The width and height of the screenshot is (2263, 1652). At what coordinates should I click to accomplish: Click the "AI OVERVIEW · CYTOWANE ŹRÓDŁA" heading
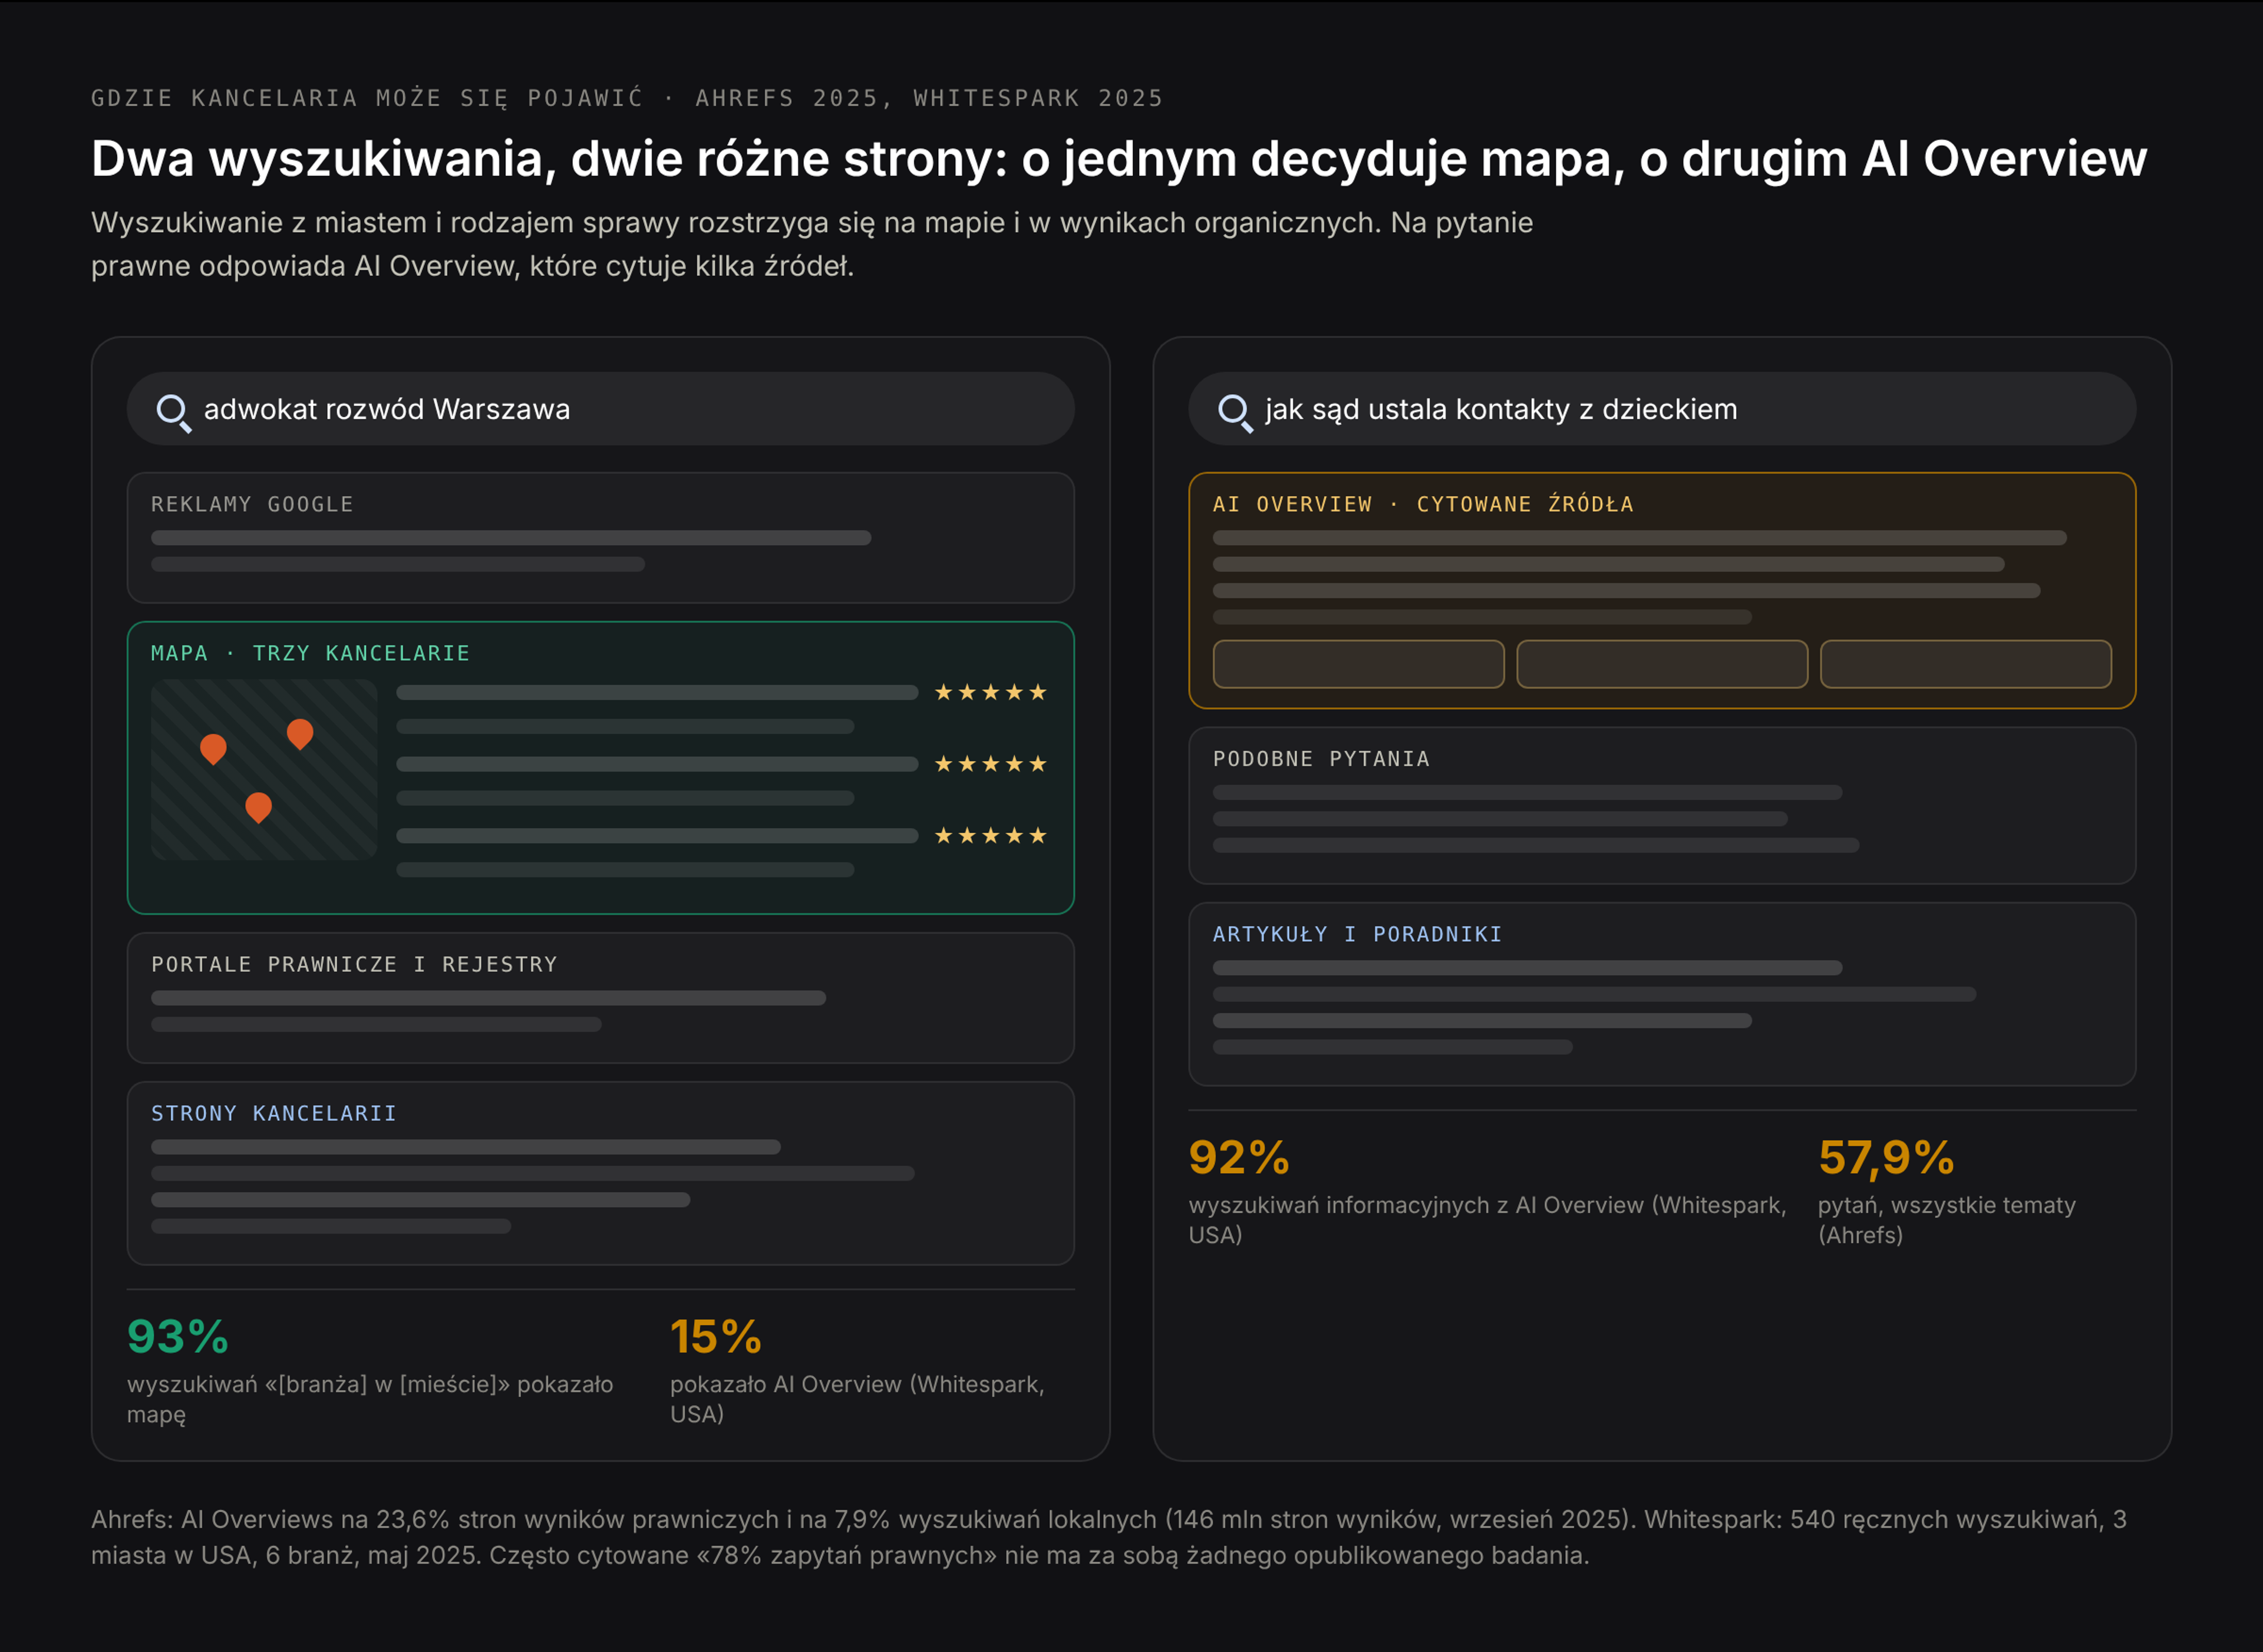[1423, 504]
